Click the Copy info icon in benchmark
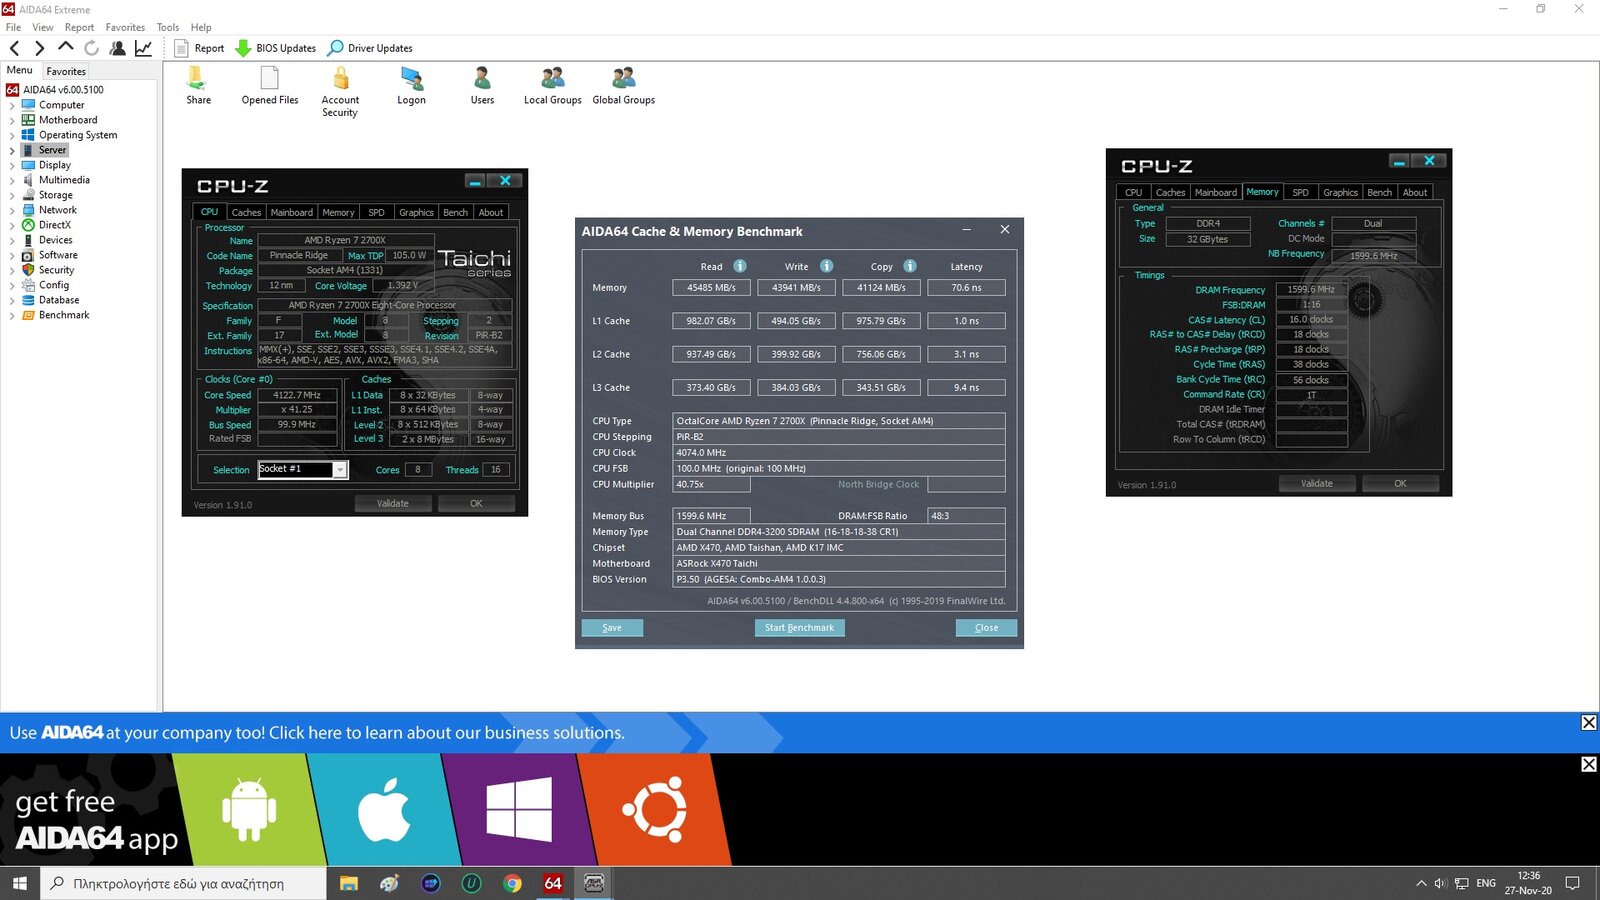1600x900 pixels. coord(910,266)
